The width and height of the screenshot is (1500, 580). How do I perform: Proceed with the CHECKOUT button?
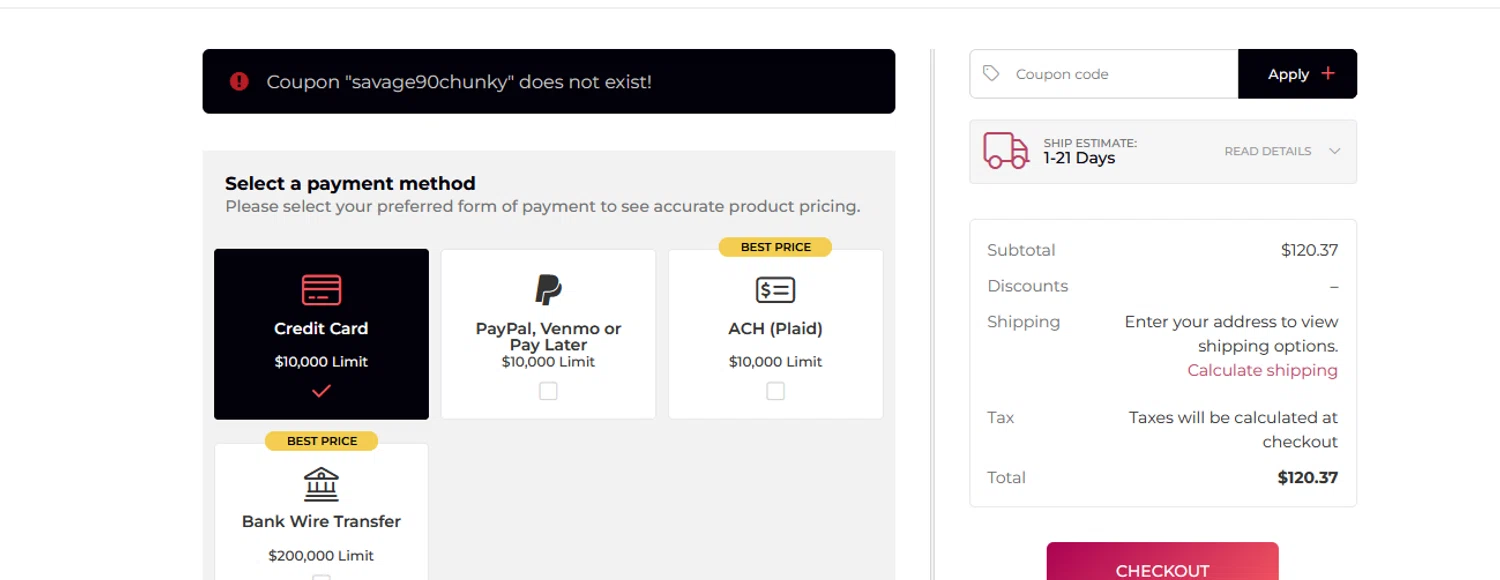(x=1162, y=561)
